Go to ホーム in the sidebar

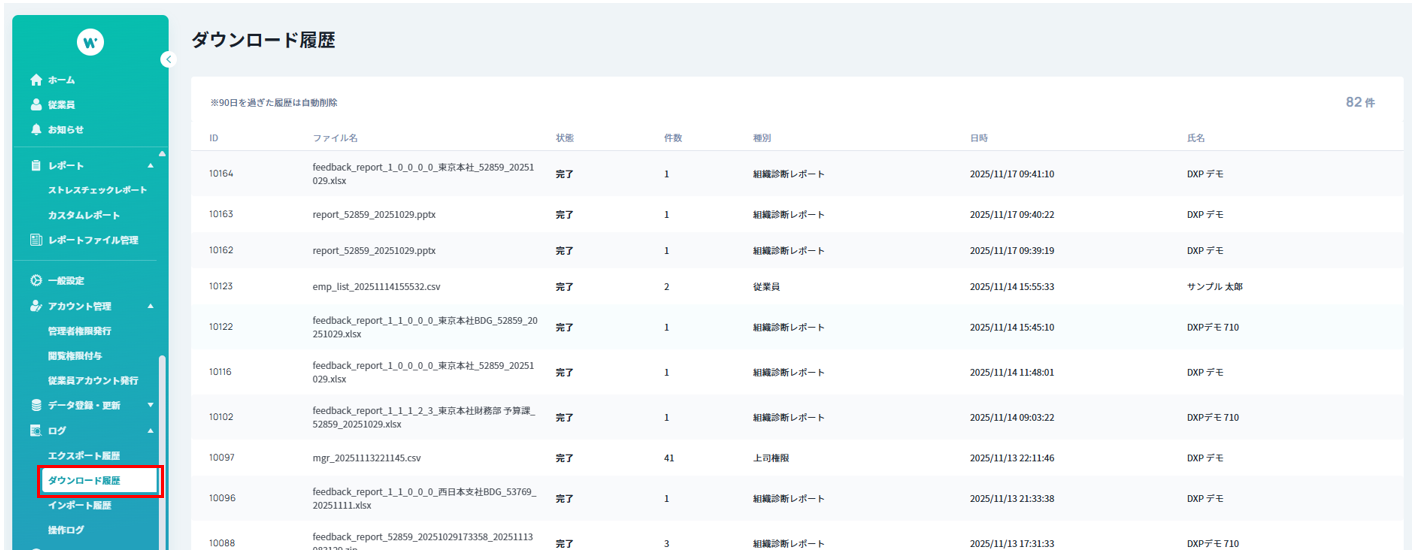61,80
